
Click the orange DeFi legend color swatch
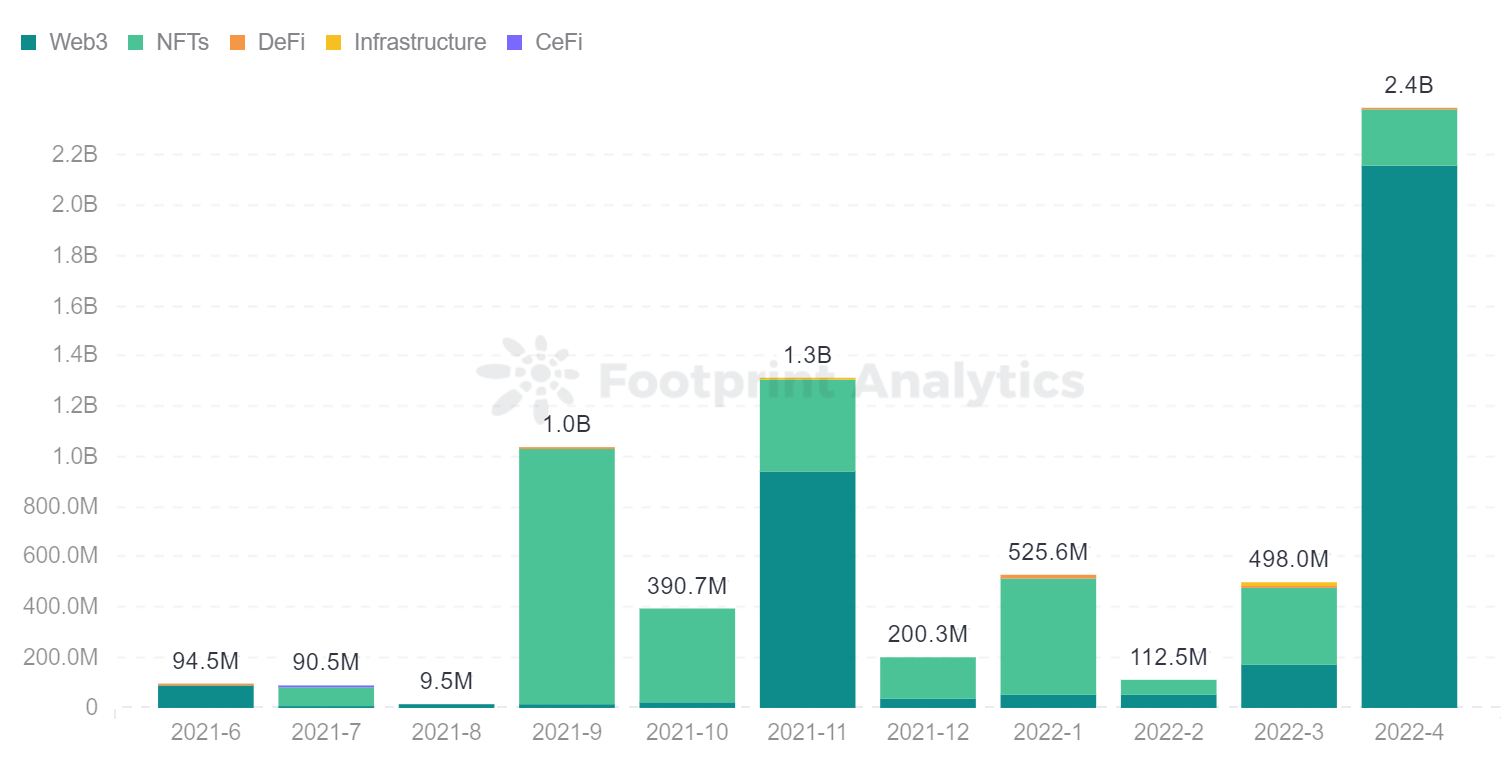tap(238, 42)
